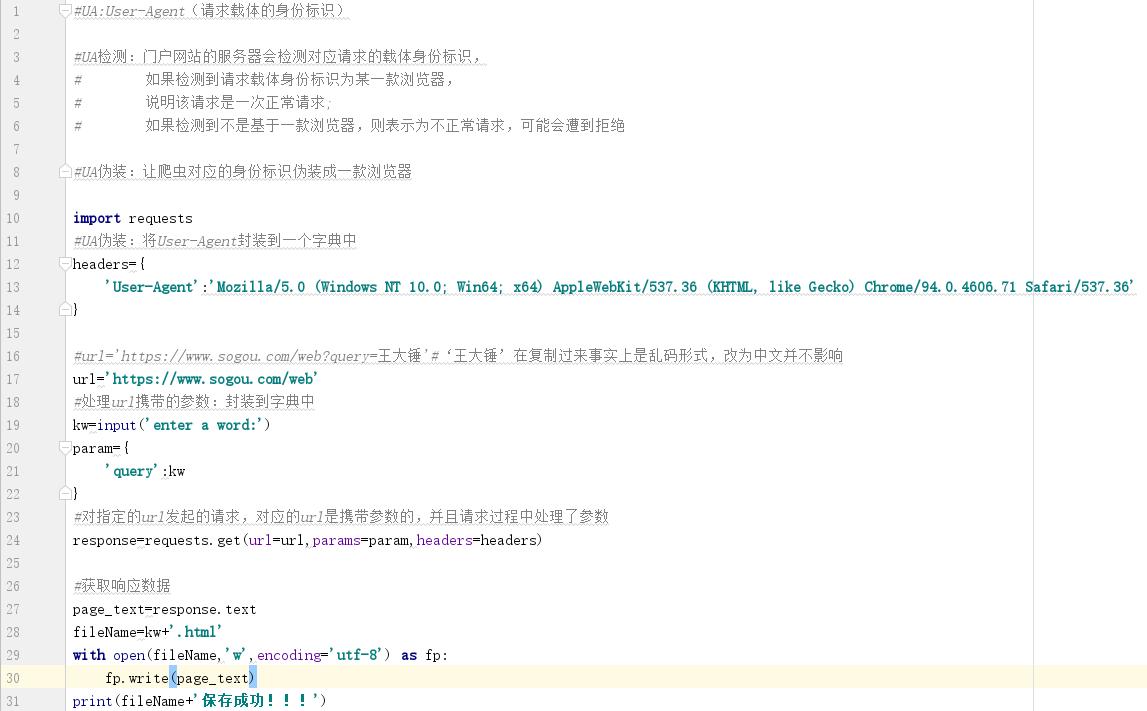
Task: Click the fold end marker on line 14
Action: point(65,310)
